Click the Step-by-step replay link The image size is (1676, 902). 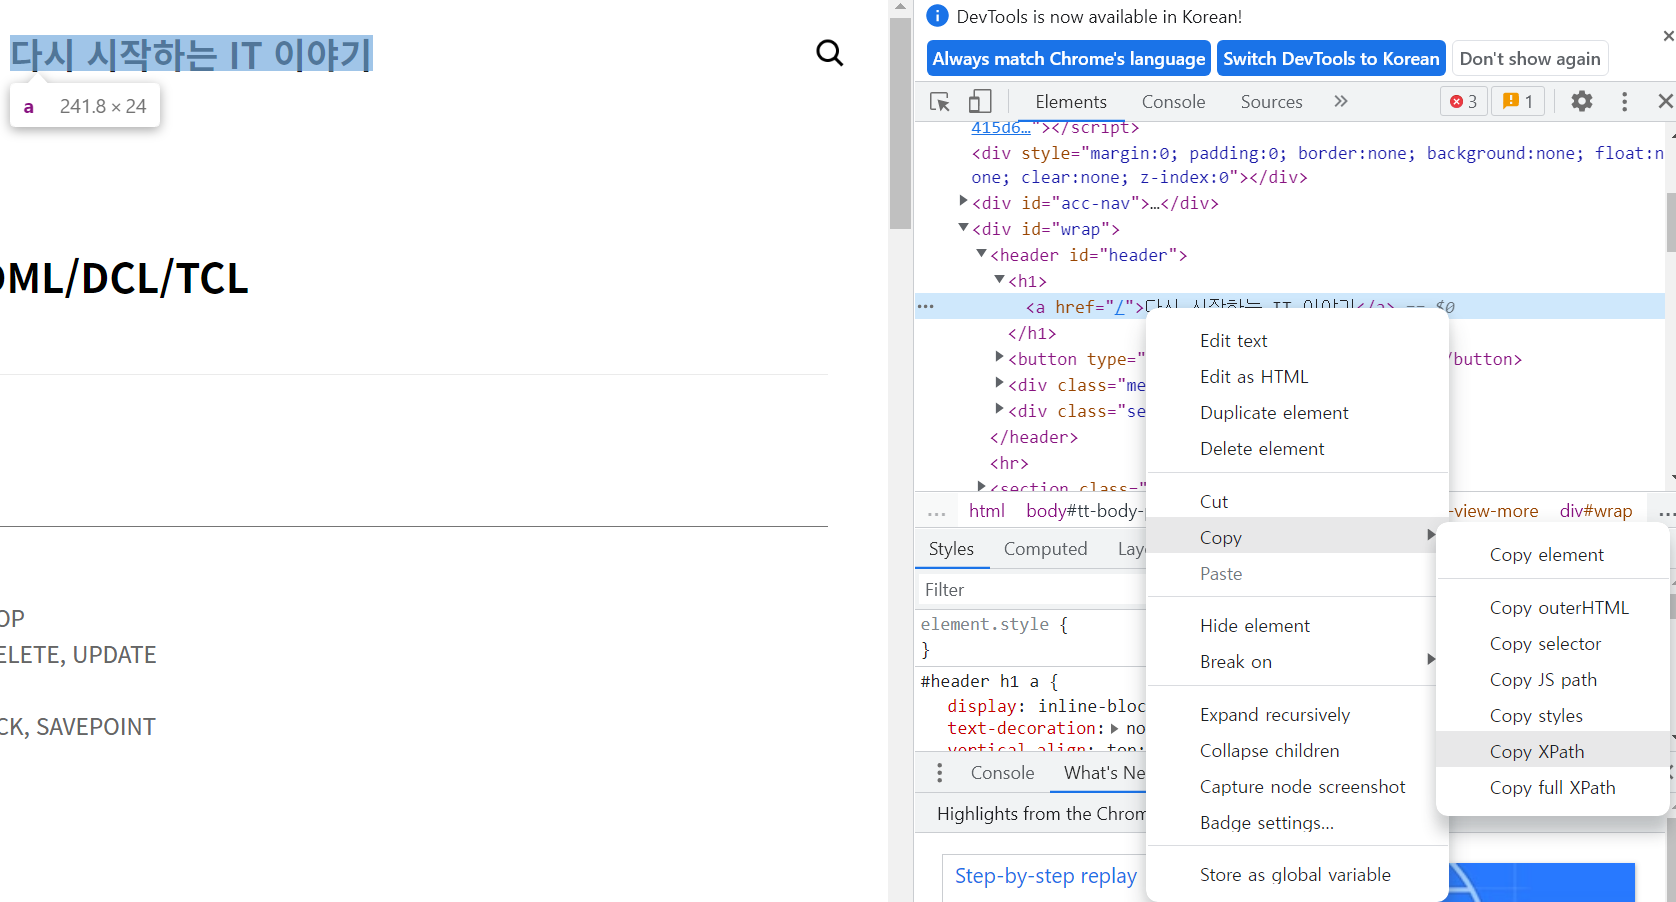click(1045, 876)
